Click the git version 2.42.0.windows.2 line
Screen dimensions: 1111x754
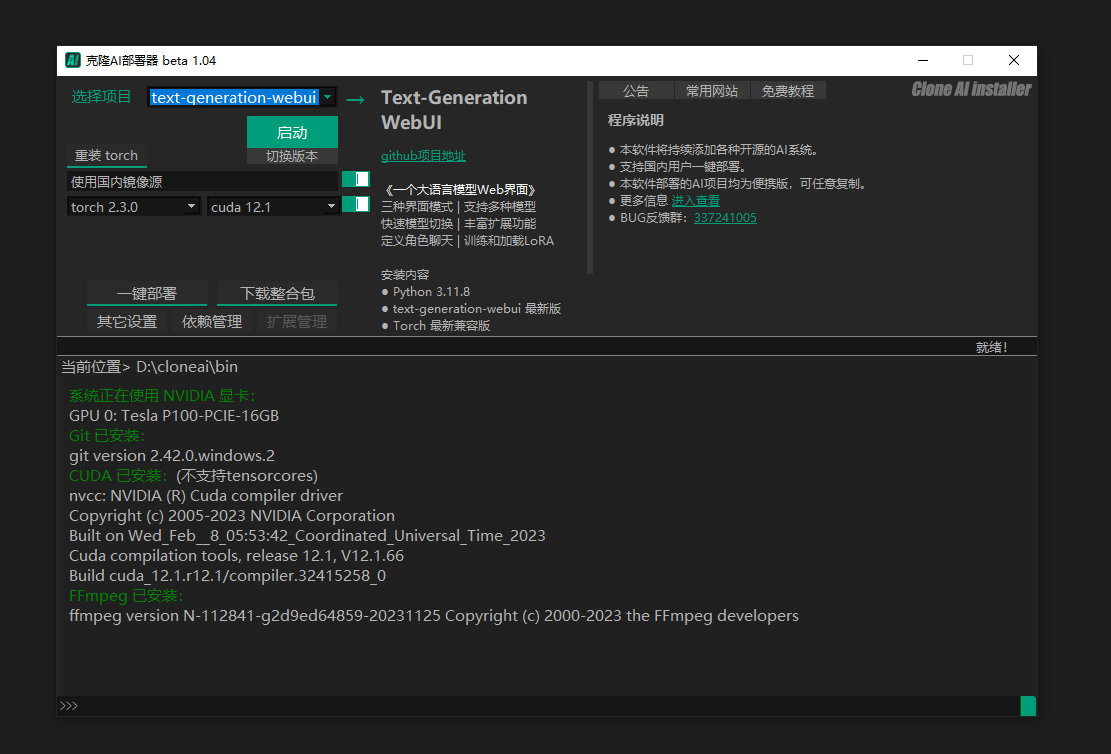(171, 456)
